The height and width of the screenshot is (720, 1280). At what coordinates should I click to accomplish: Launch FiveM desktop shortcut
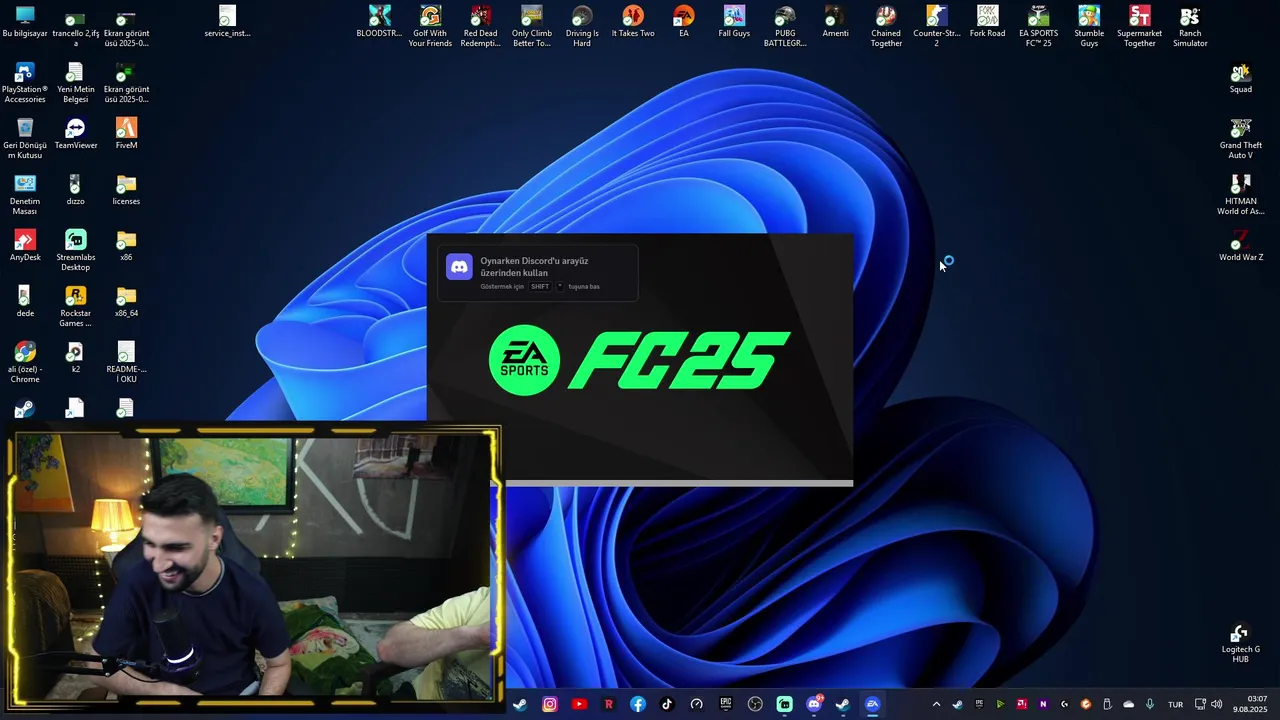126,134
